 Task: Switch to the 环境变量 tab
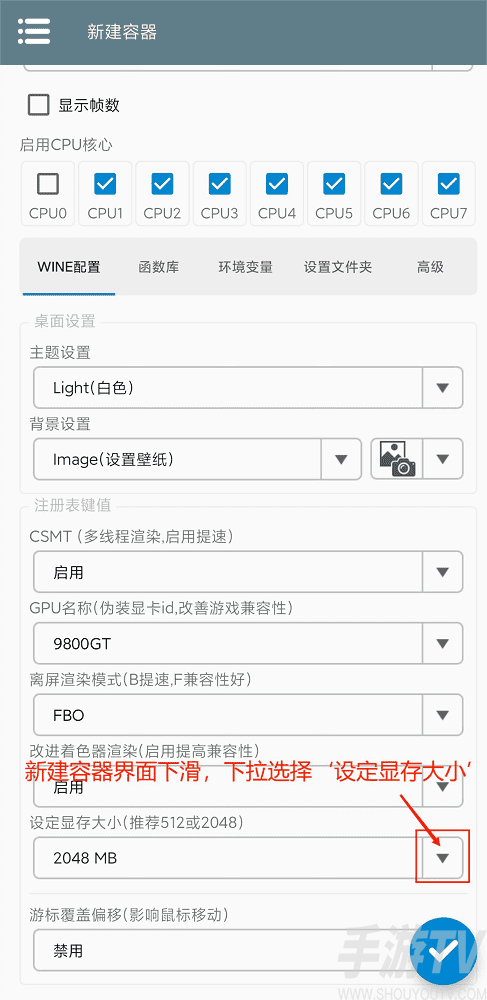tap(245, 267)
